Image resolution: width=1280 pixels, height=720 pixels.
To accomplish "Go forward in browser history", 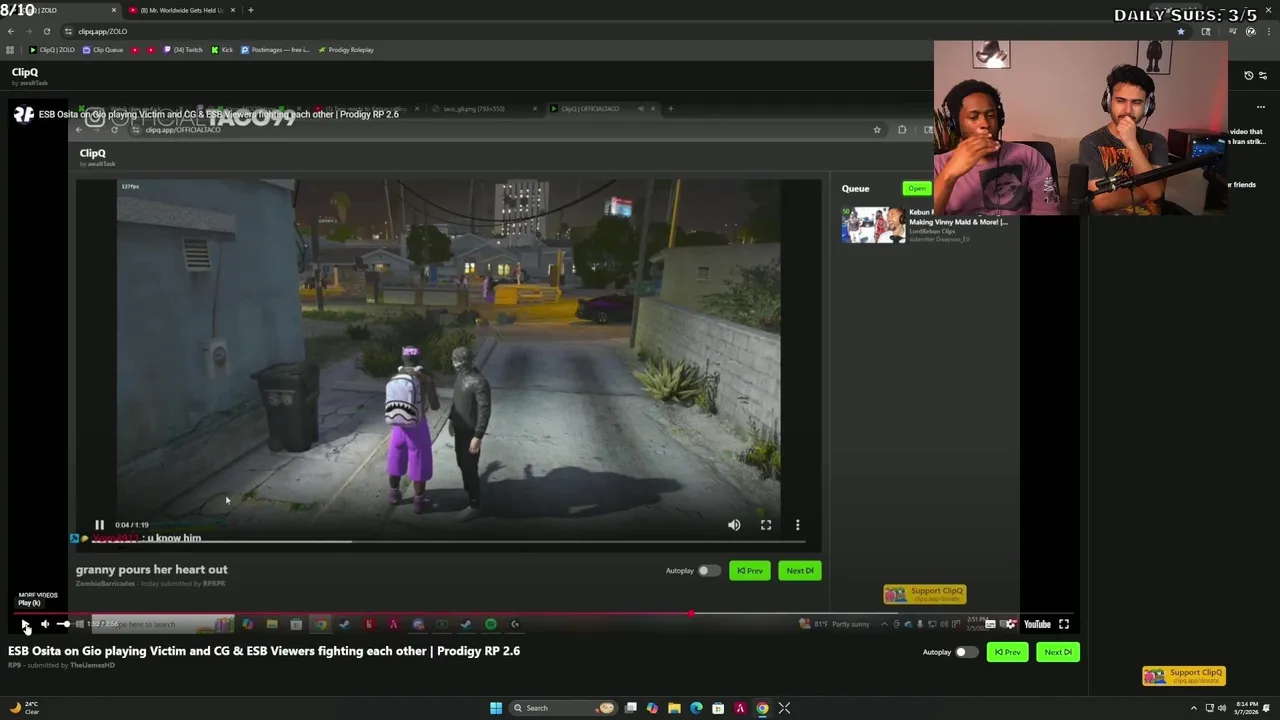I will pyautogui.click(x=28, y=31).
